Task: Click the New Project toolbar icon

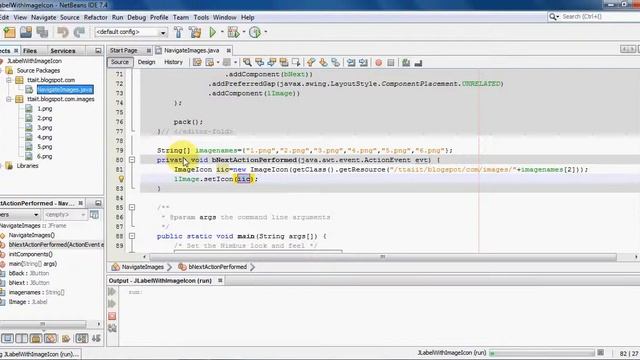Action: [9, 32]
